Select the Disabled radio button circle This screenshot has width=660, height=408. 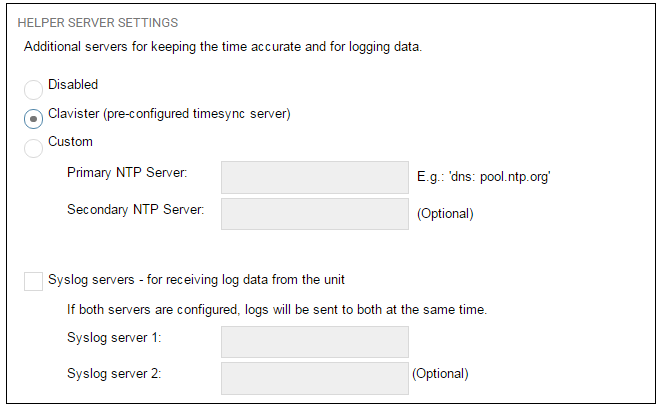(34, 89)
